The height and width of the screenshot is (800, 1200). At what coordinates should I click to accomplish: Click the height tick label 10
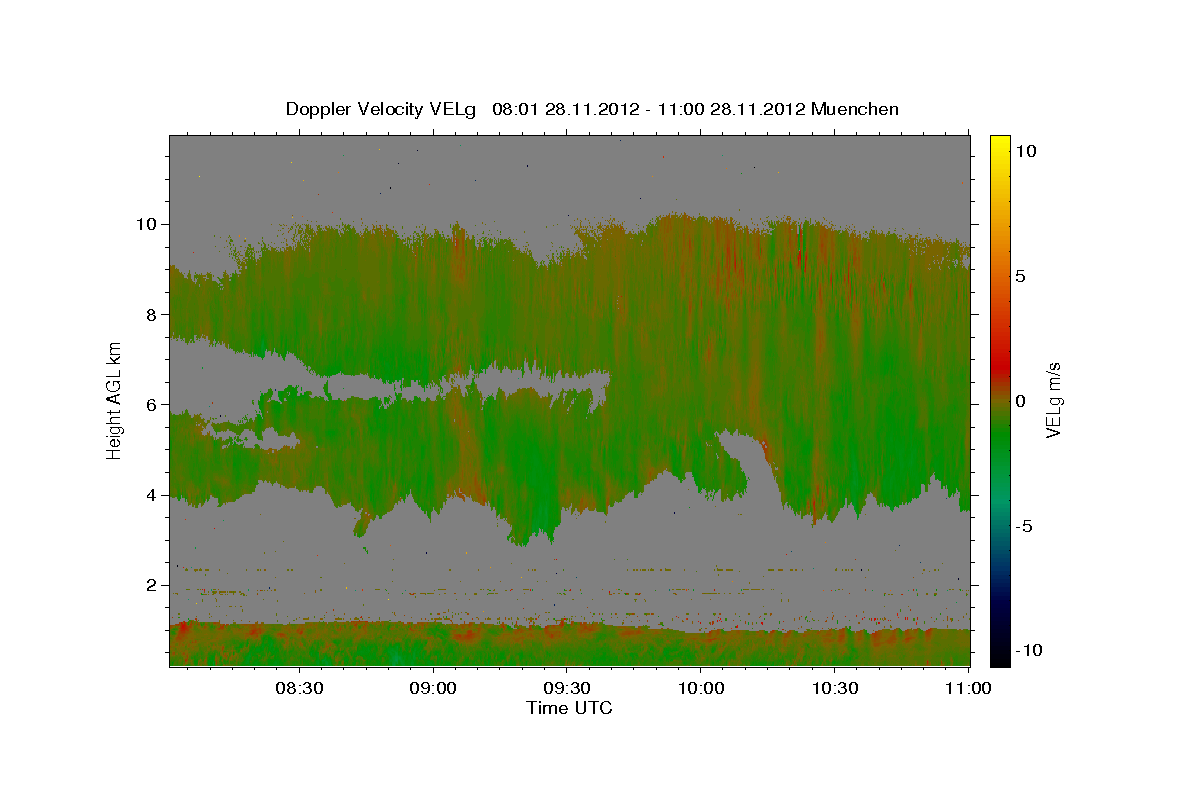pyautogui.click(x=147, y=224)
